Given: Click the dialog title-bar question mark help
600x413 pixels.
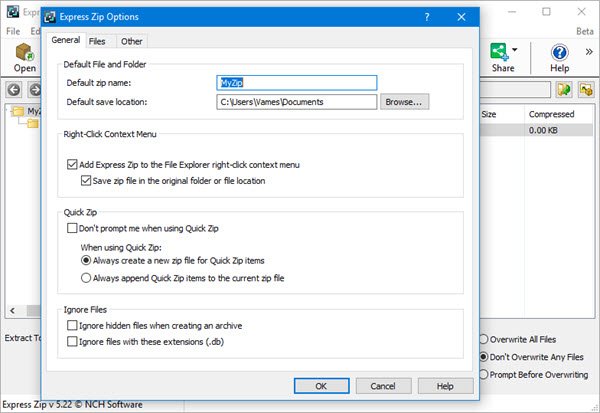Looking at the screenshot, I should (x=427, y=17).
